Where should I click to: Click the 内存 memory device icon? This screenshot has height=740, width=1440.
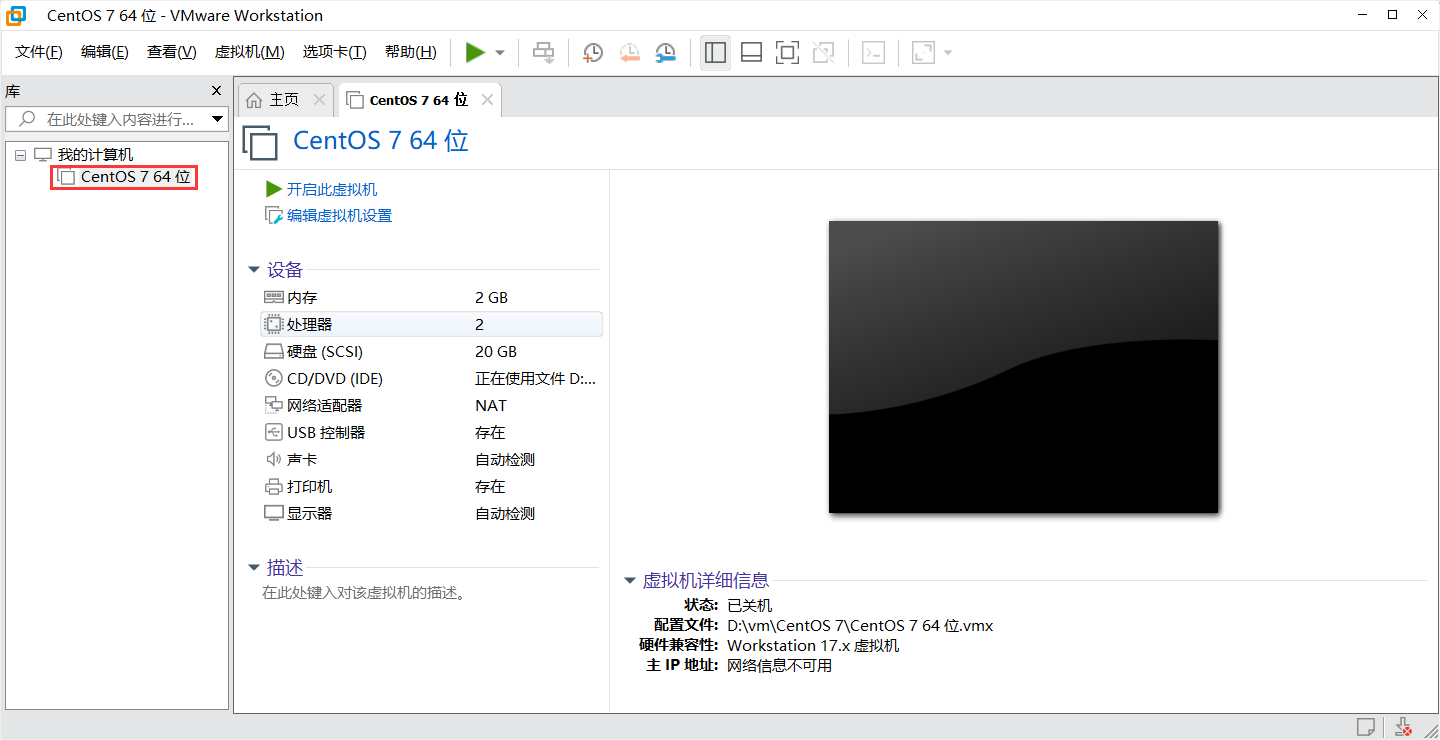coord(274,297)
